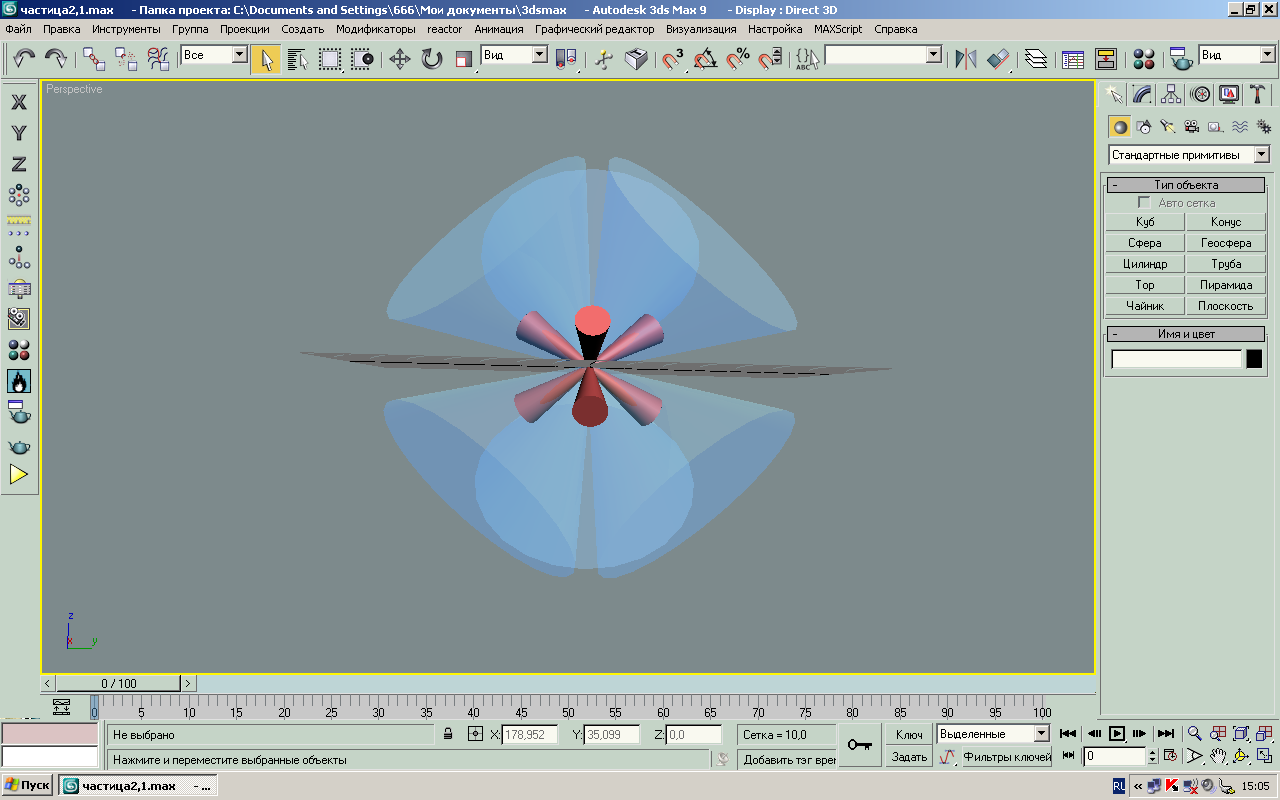
Task: Activate the Bind to Space Warp tool
Action: [158, 59]
